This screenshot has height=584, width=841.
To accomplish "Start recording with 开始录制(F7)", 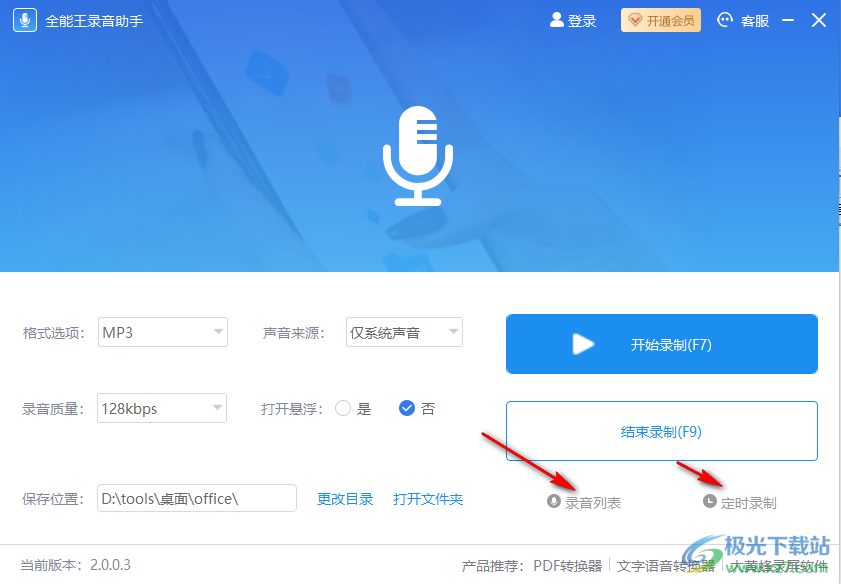I will click(x=661, y=343).
